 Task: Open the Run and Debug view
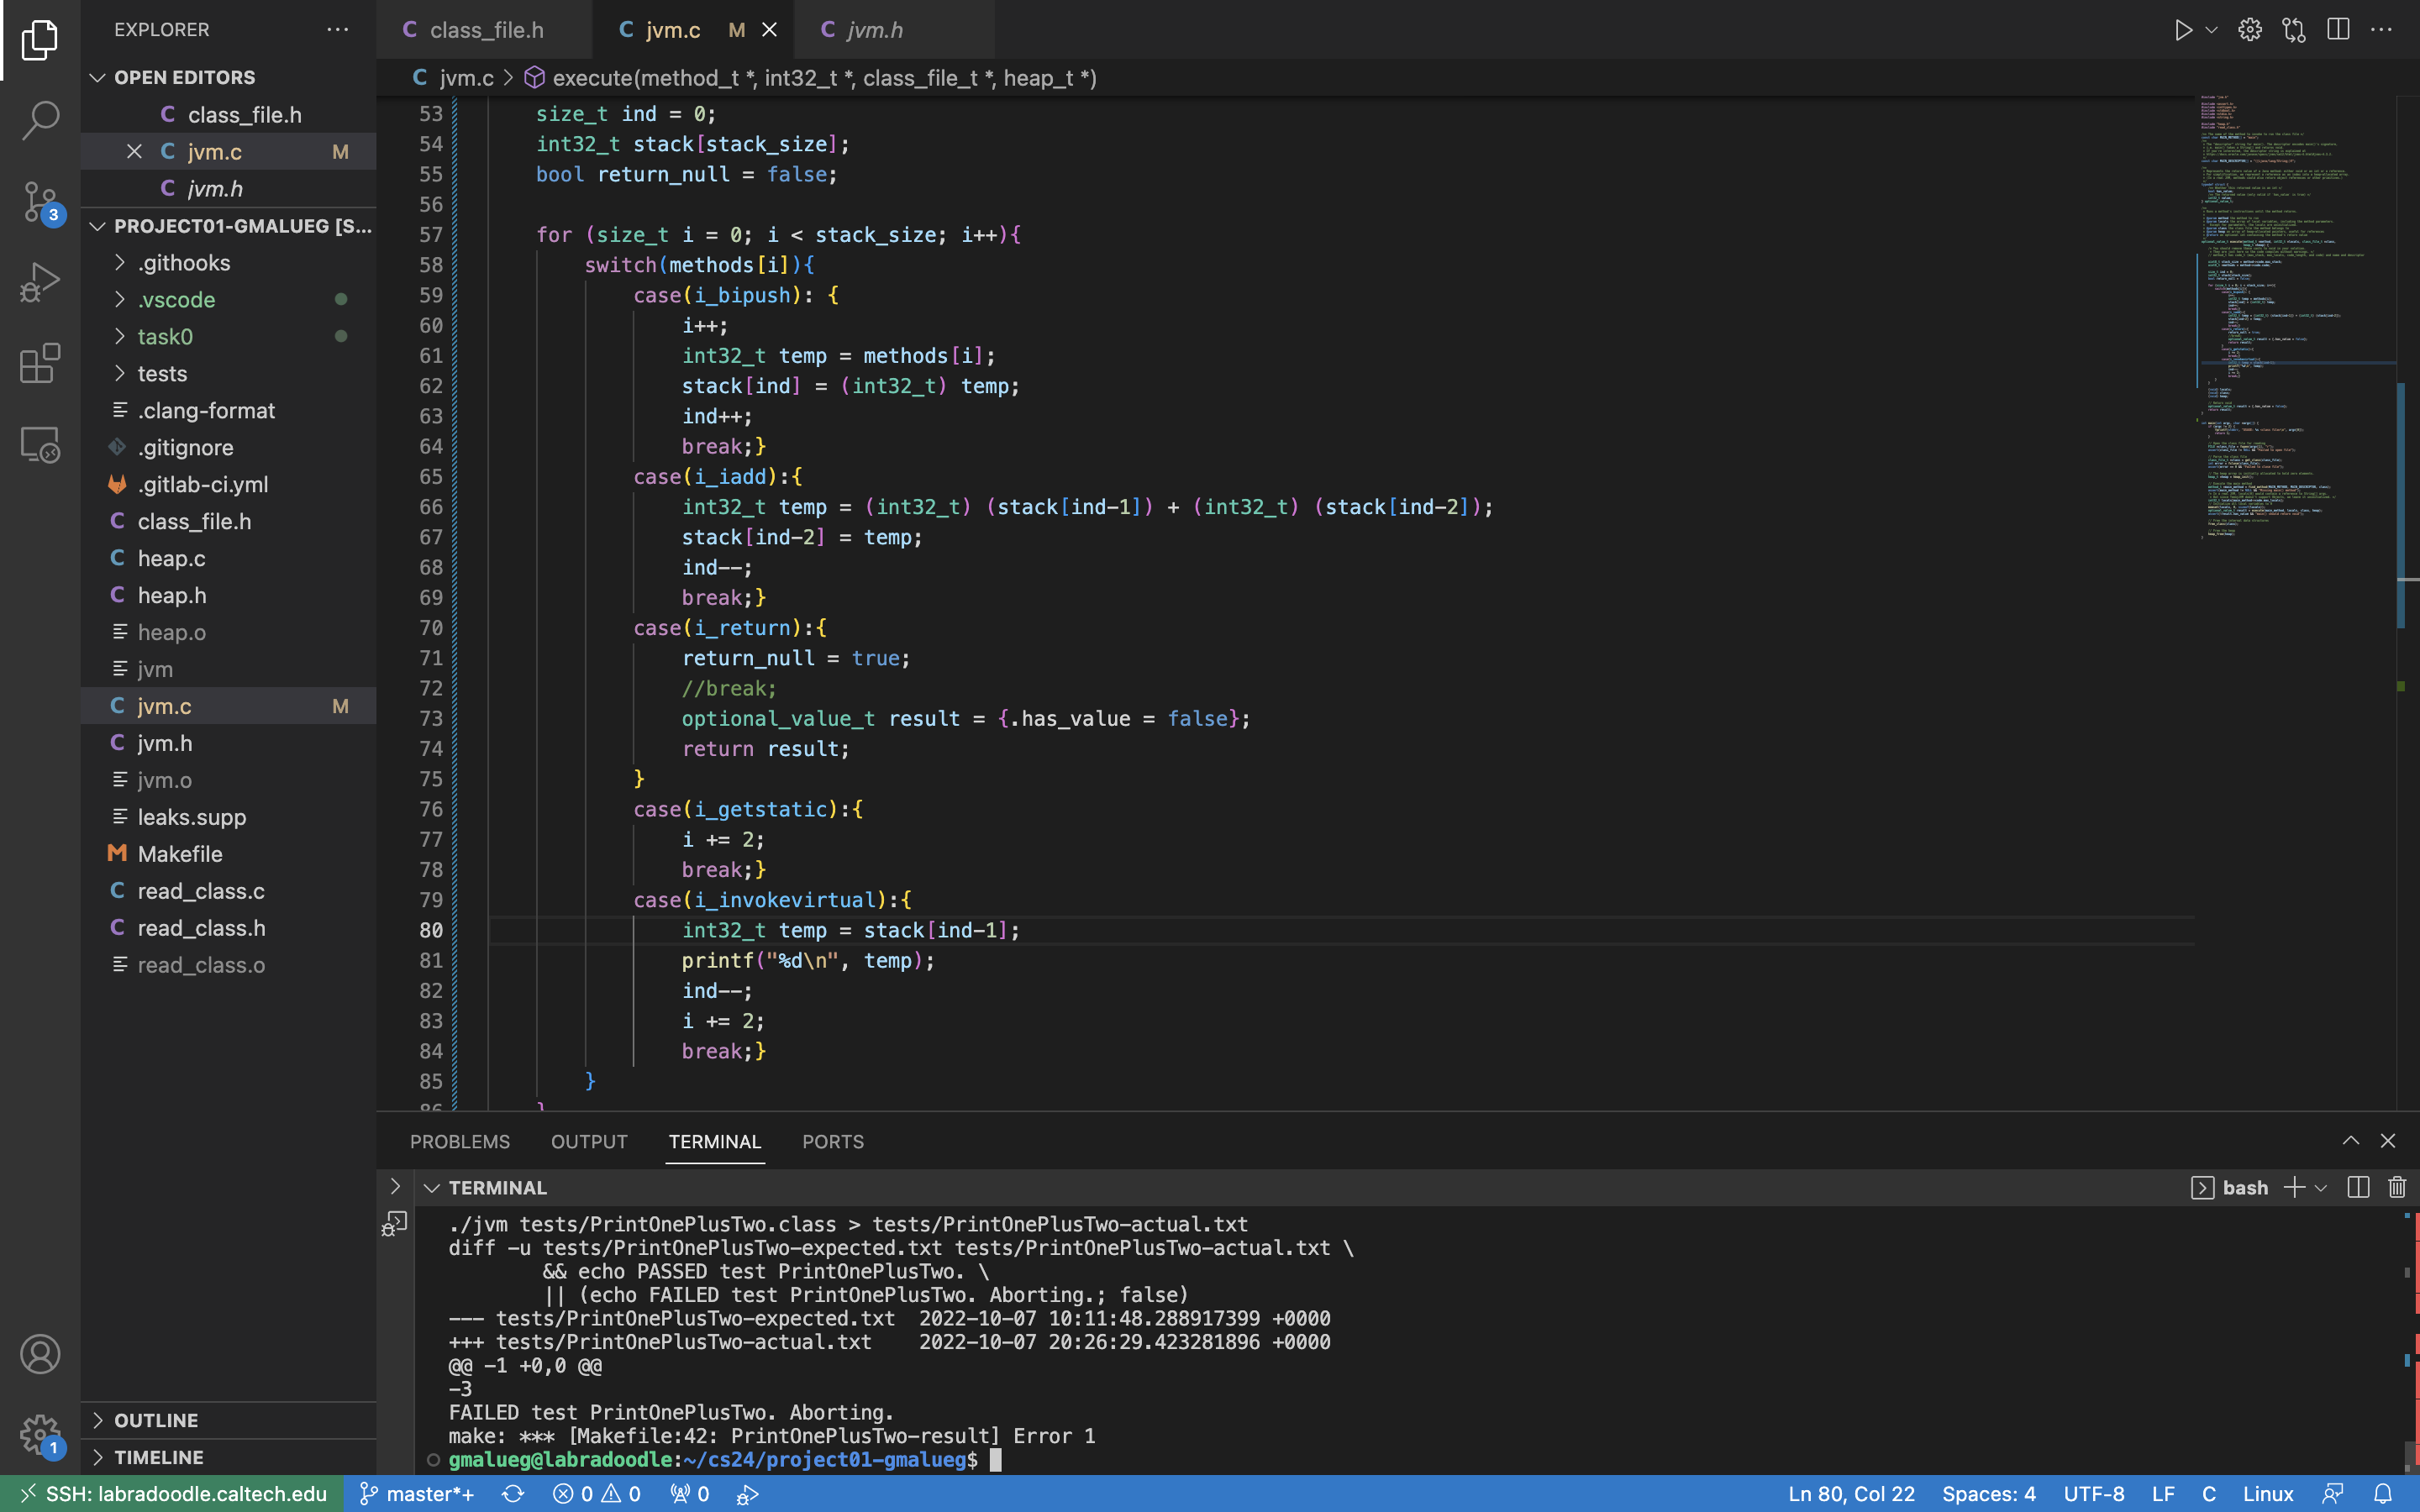40,282
